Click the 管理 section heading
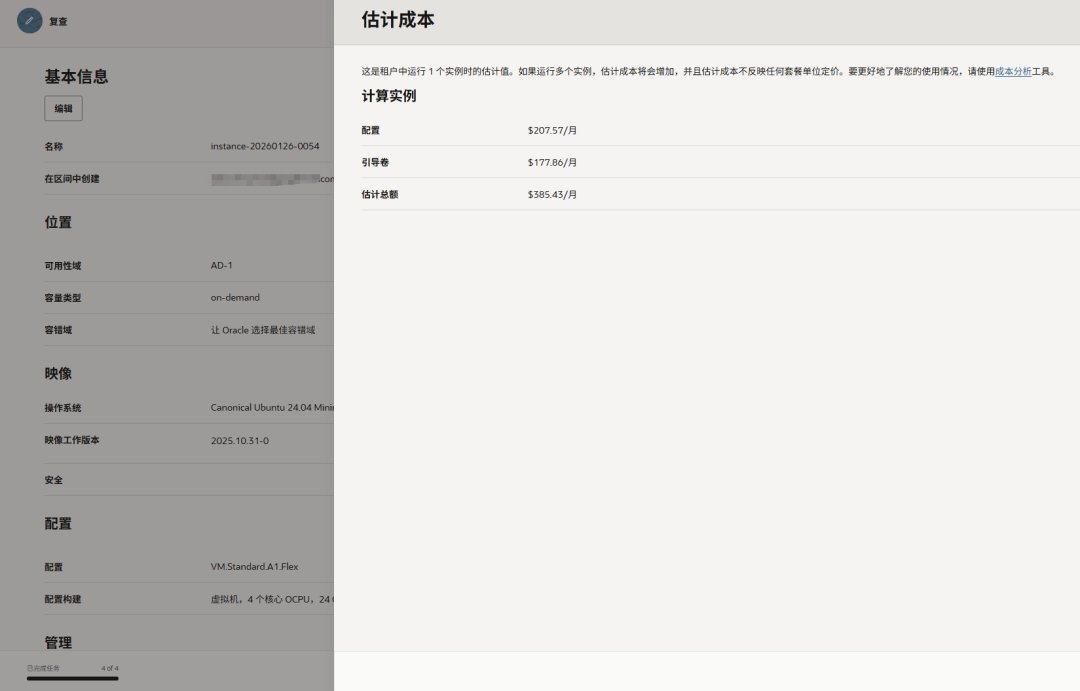Screen dimensions: 1080x691 [x=58, y=643]
